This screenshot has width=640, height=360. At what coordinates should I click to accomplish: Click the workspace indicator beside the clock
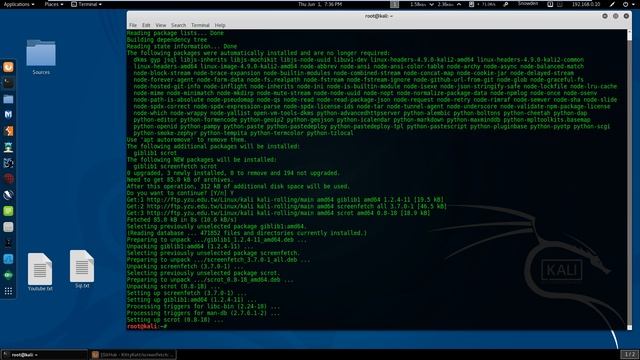[394, 4]
